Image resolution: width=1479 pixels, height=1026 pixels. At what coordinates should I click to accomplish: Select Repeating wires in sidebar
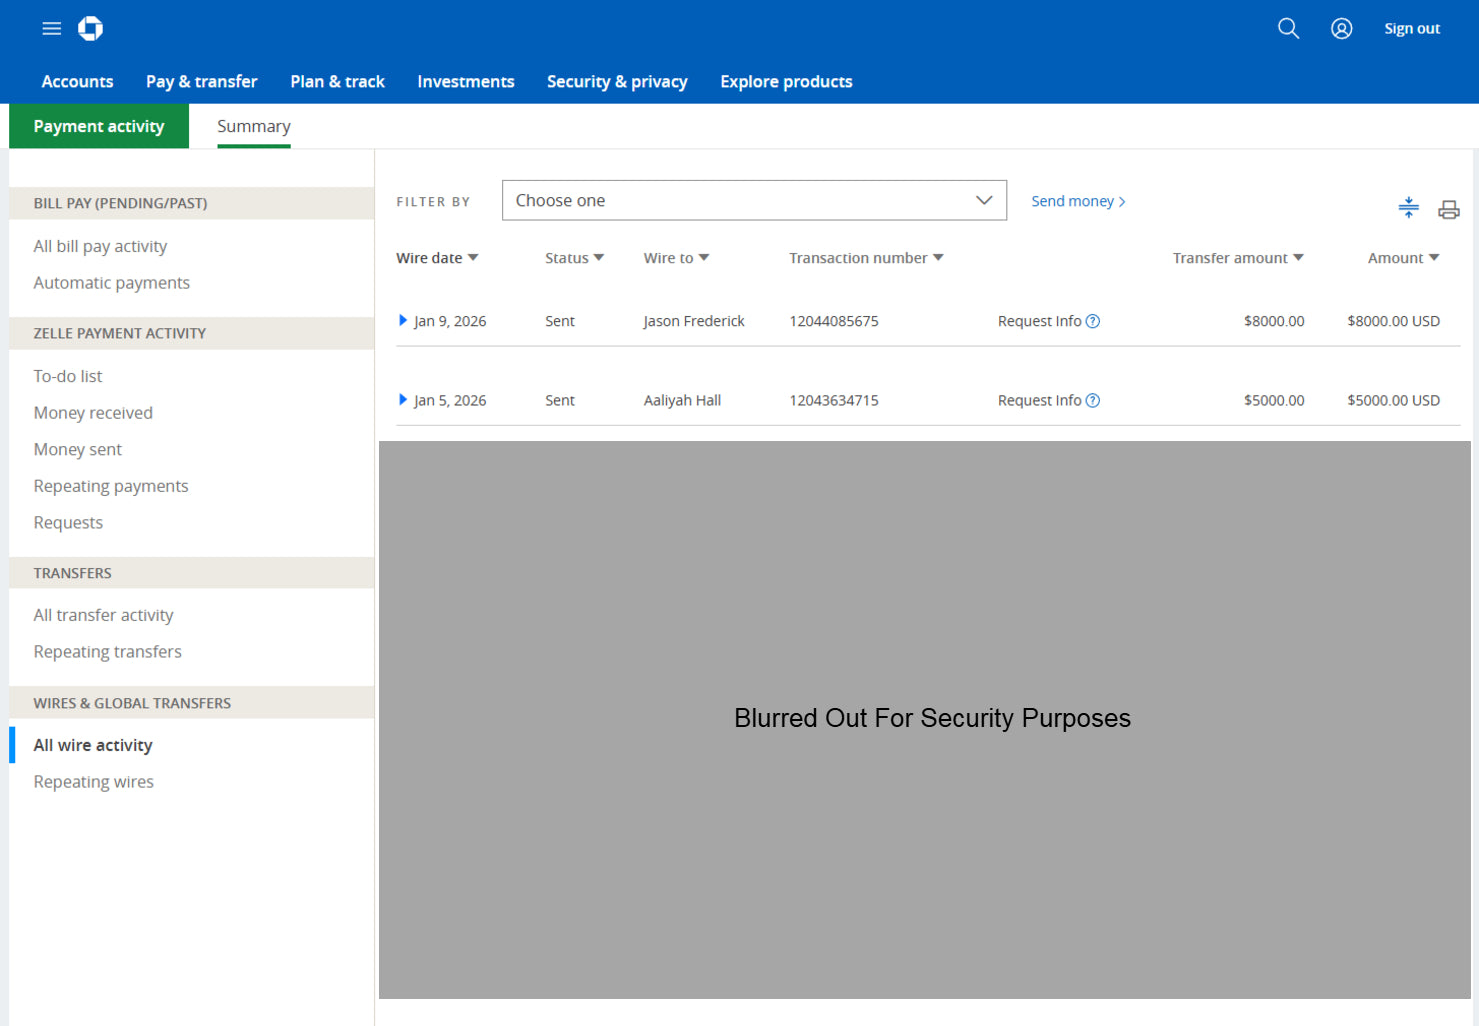(94, 782)
